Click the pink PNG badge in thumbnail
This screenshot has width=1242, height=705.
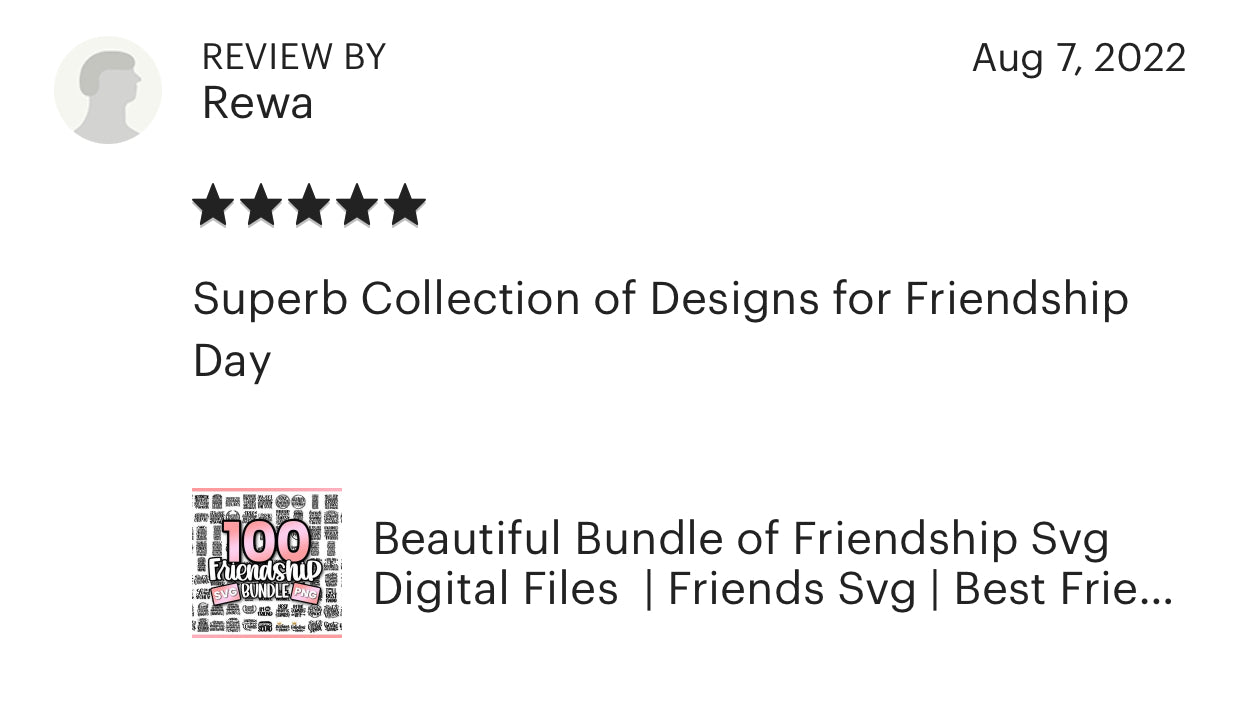(x=306, y=594)
